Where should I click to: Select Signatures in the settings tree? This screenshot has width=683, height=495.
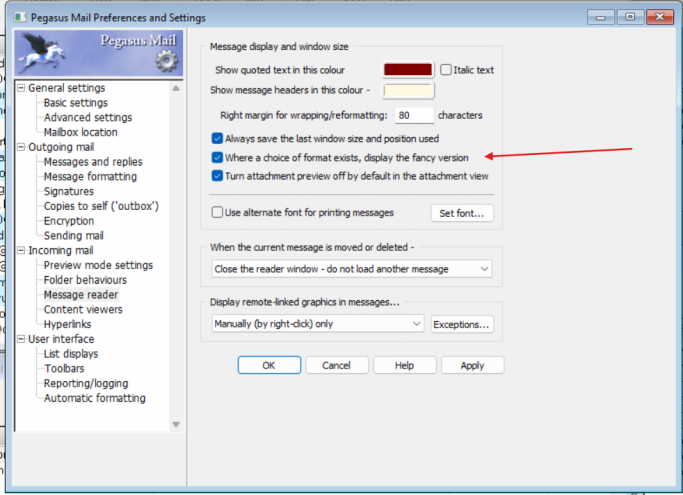(x=69, y=191)
